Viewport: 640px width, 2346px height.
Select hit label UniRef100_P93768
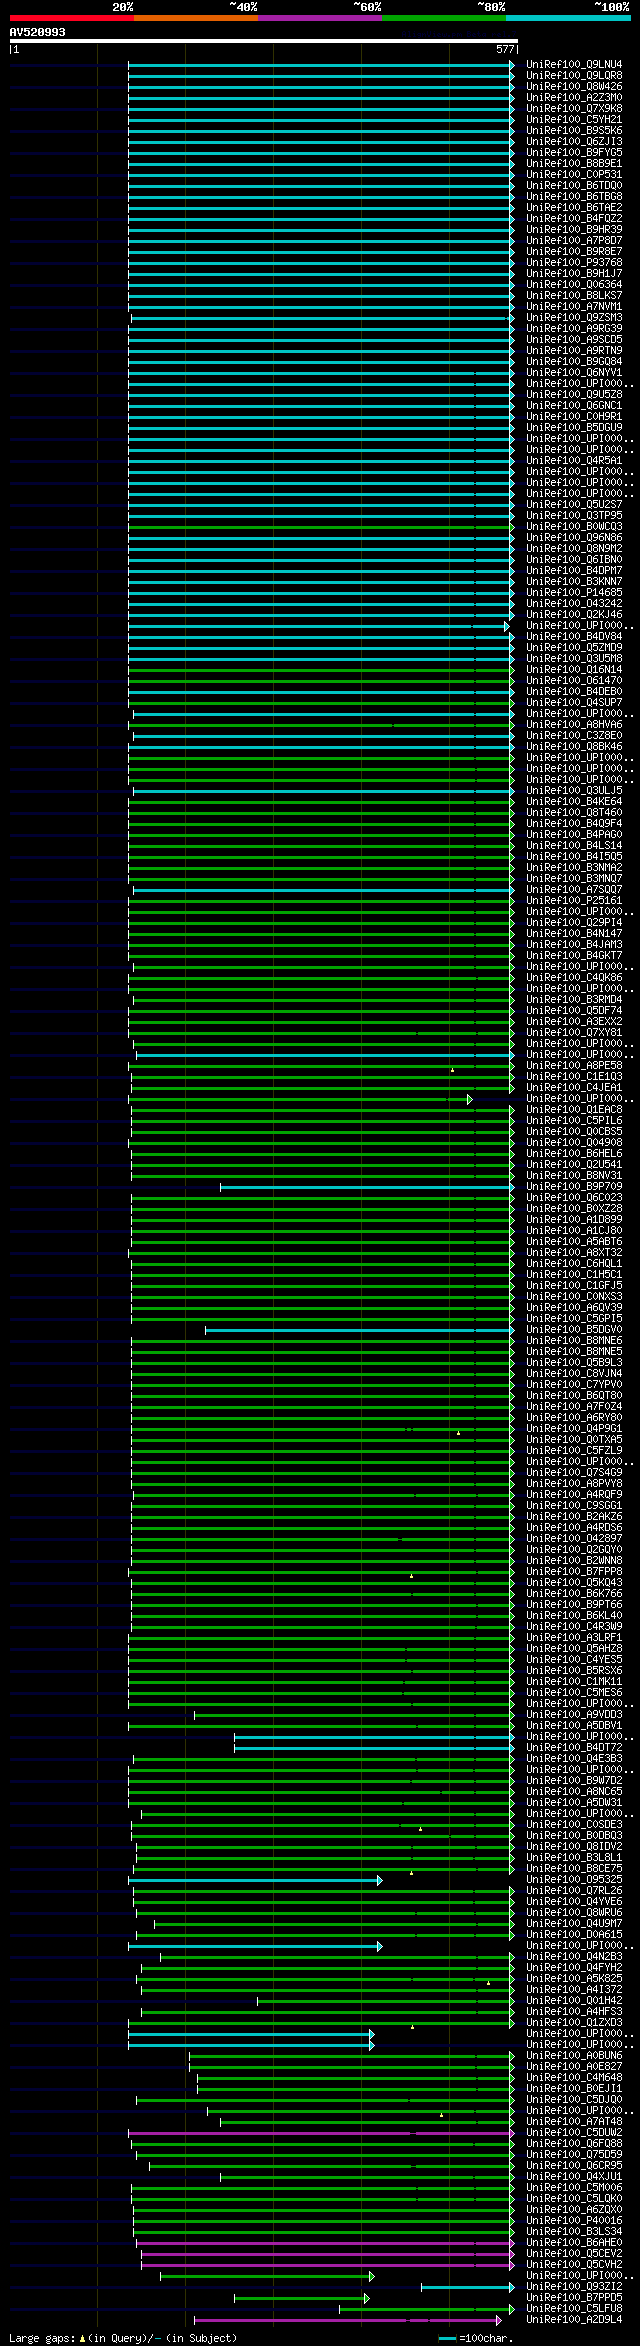(574, 263)
